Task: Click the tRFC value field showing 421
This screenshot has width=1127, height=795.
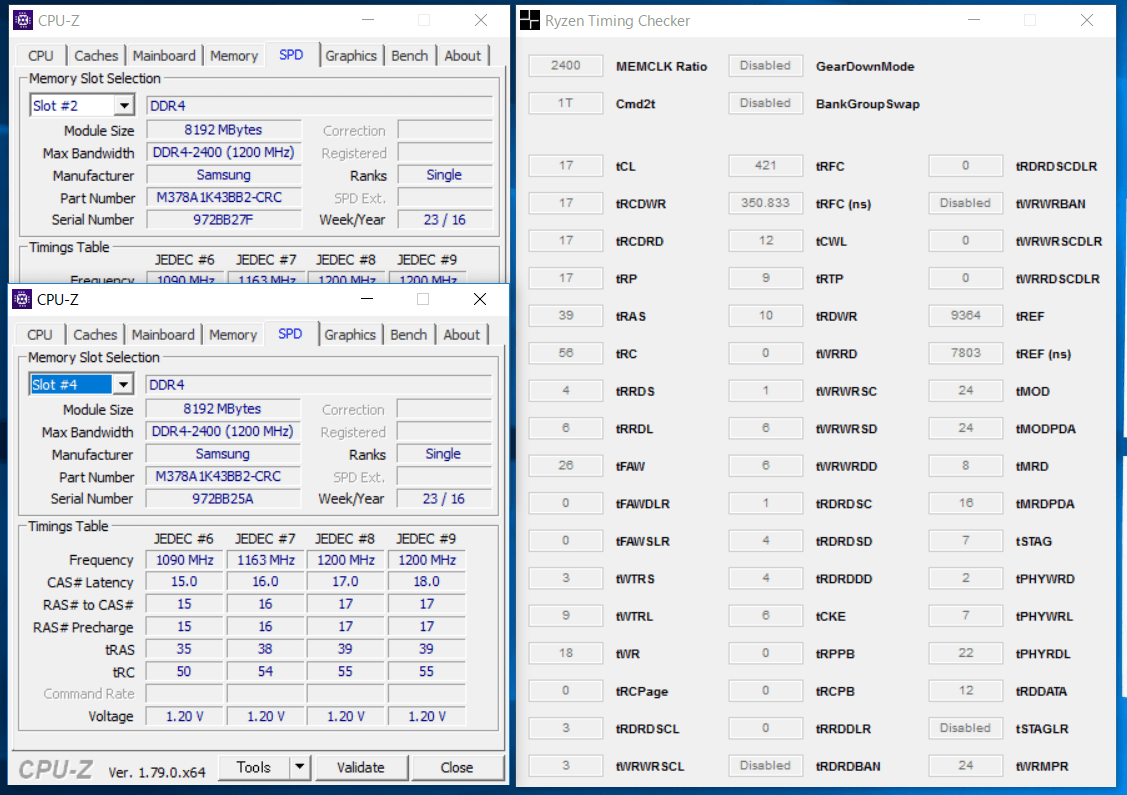Action: 765,166
